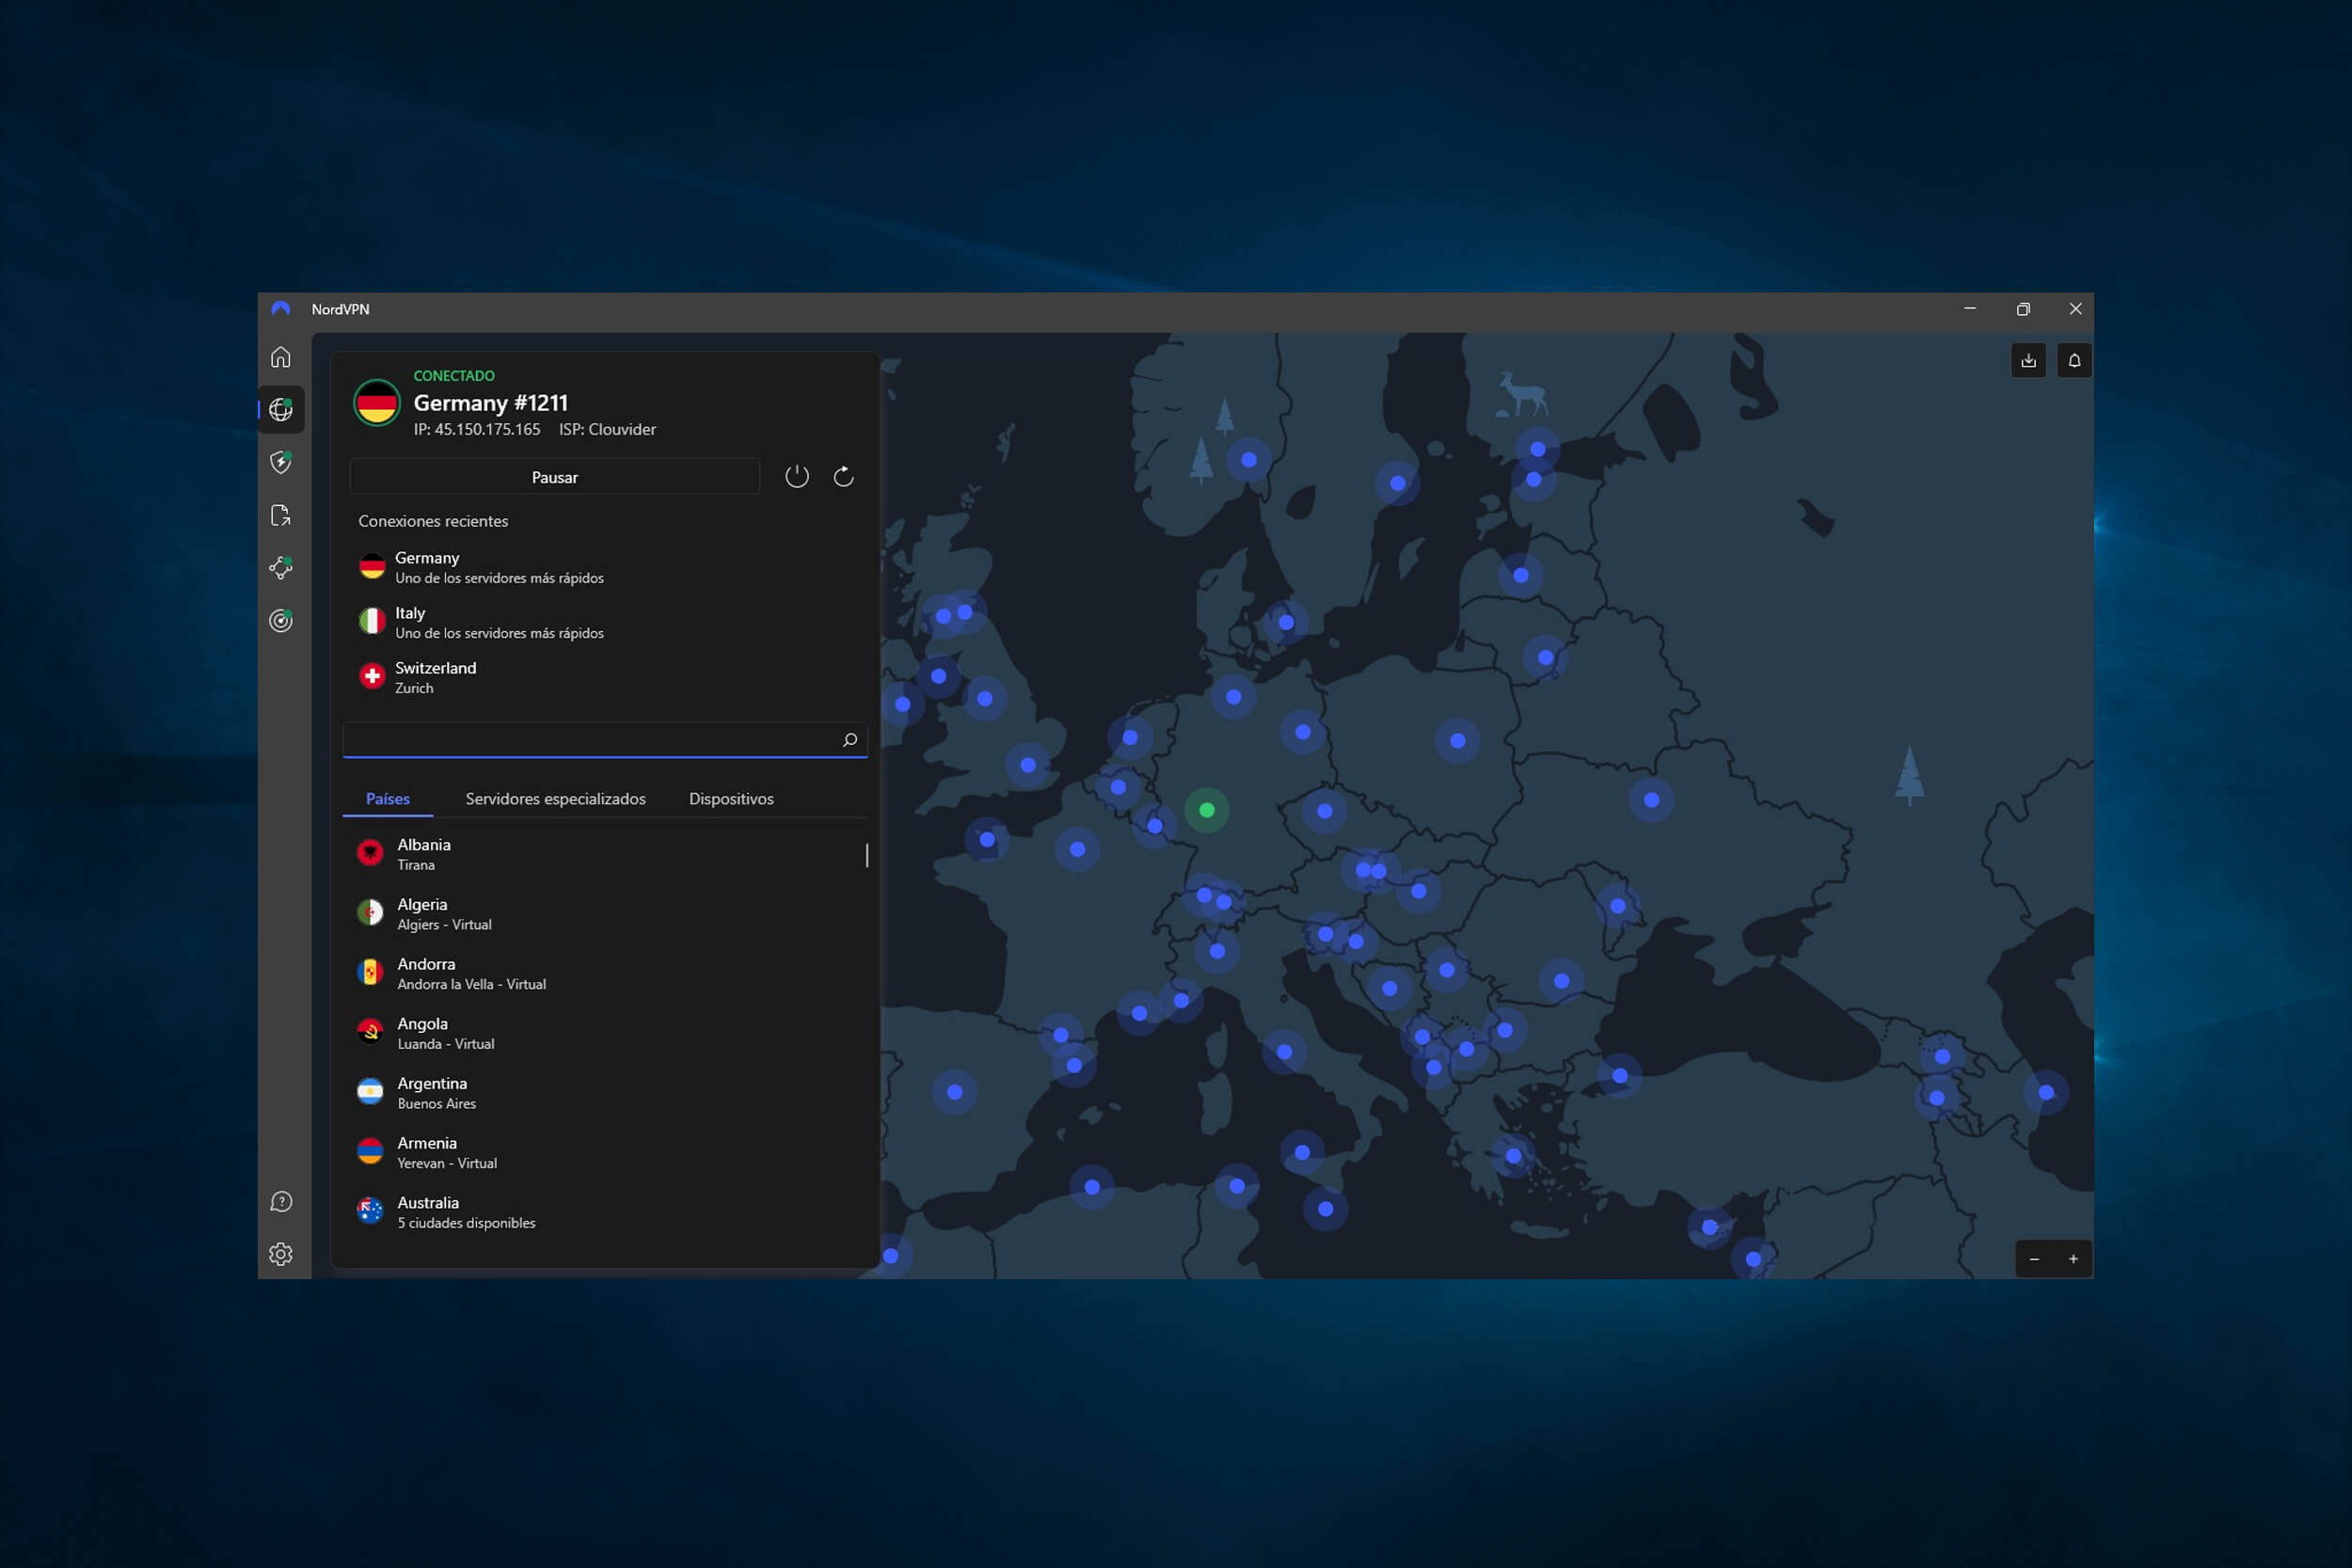Connect to recent connection Germany
Image resolution: width=2352 pixels, height=1568 pixels.
coord(605,567)
